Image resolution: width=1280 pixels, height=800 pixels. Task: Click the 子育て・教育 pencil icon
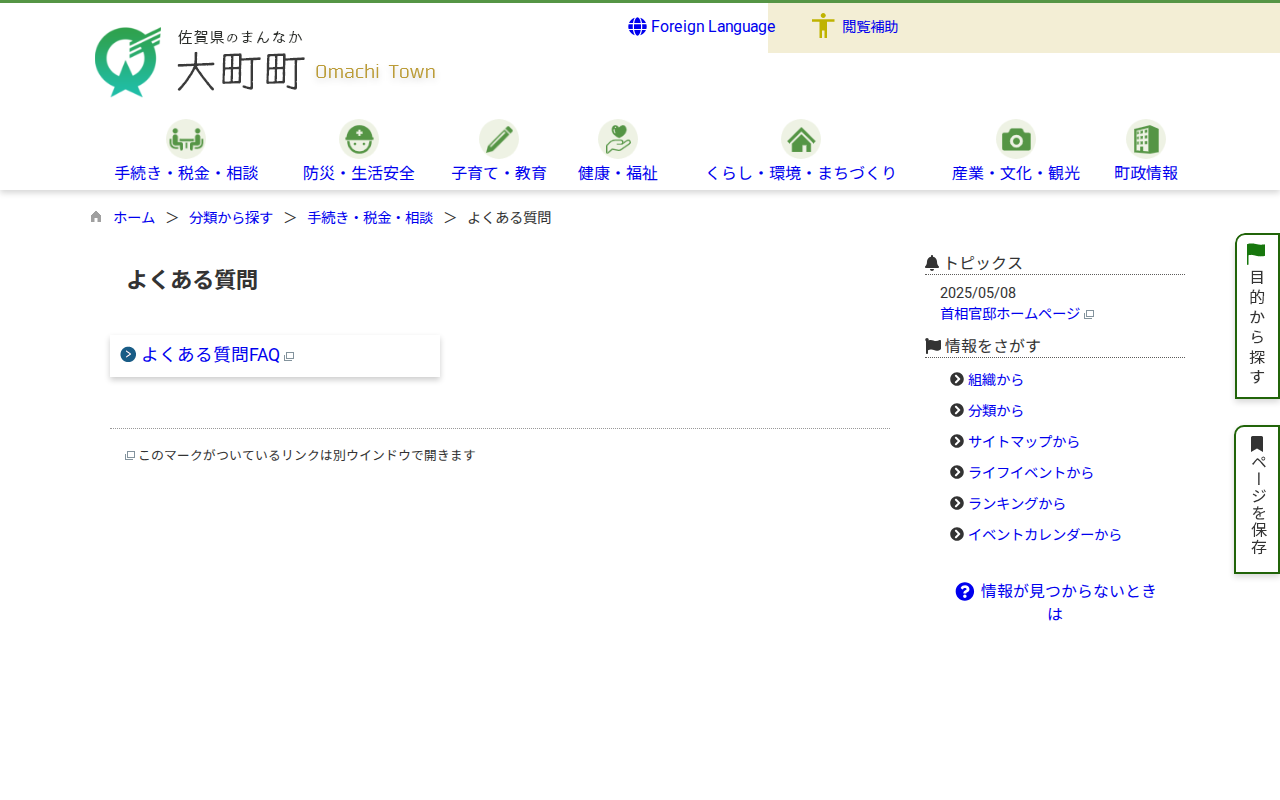(x=498, y=139)
